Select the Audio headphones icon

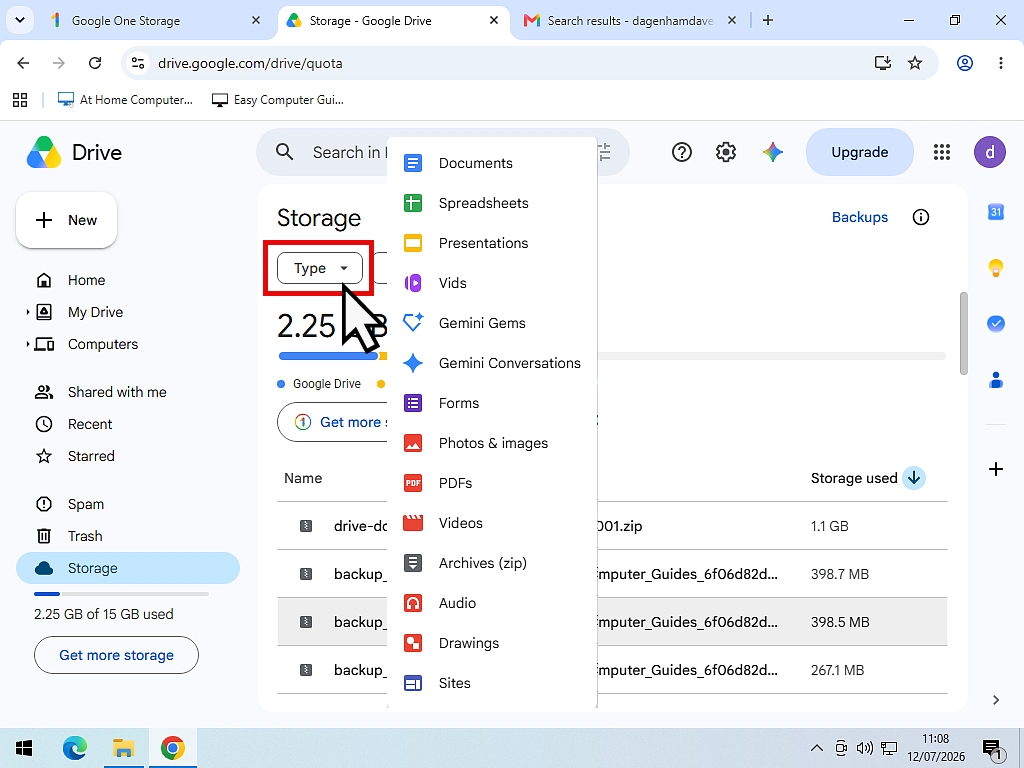pyautogui.click(x=413, y=603)
